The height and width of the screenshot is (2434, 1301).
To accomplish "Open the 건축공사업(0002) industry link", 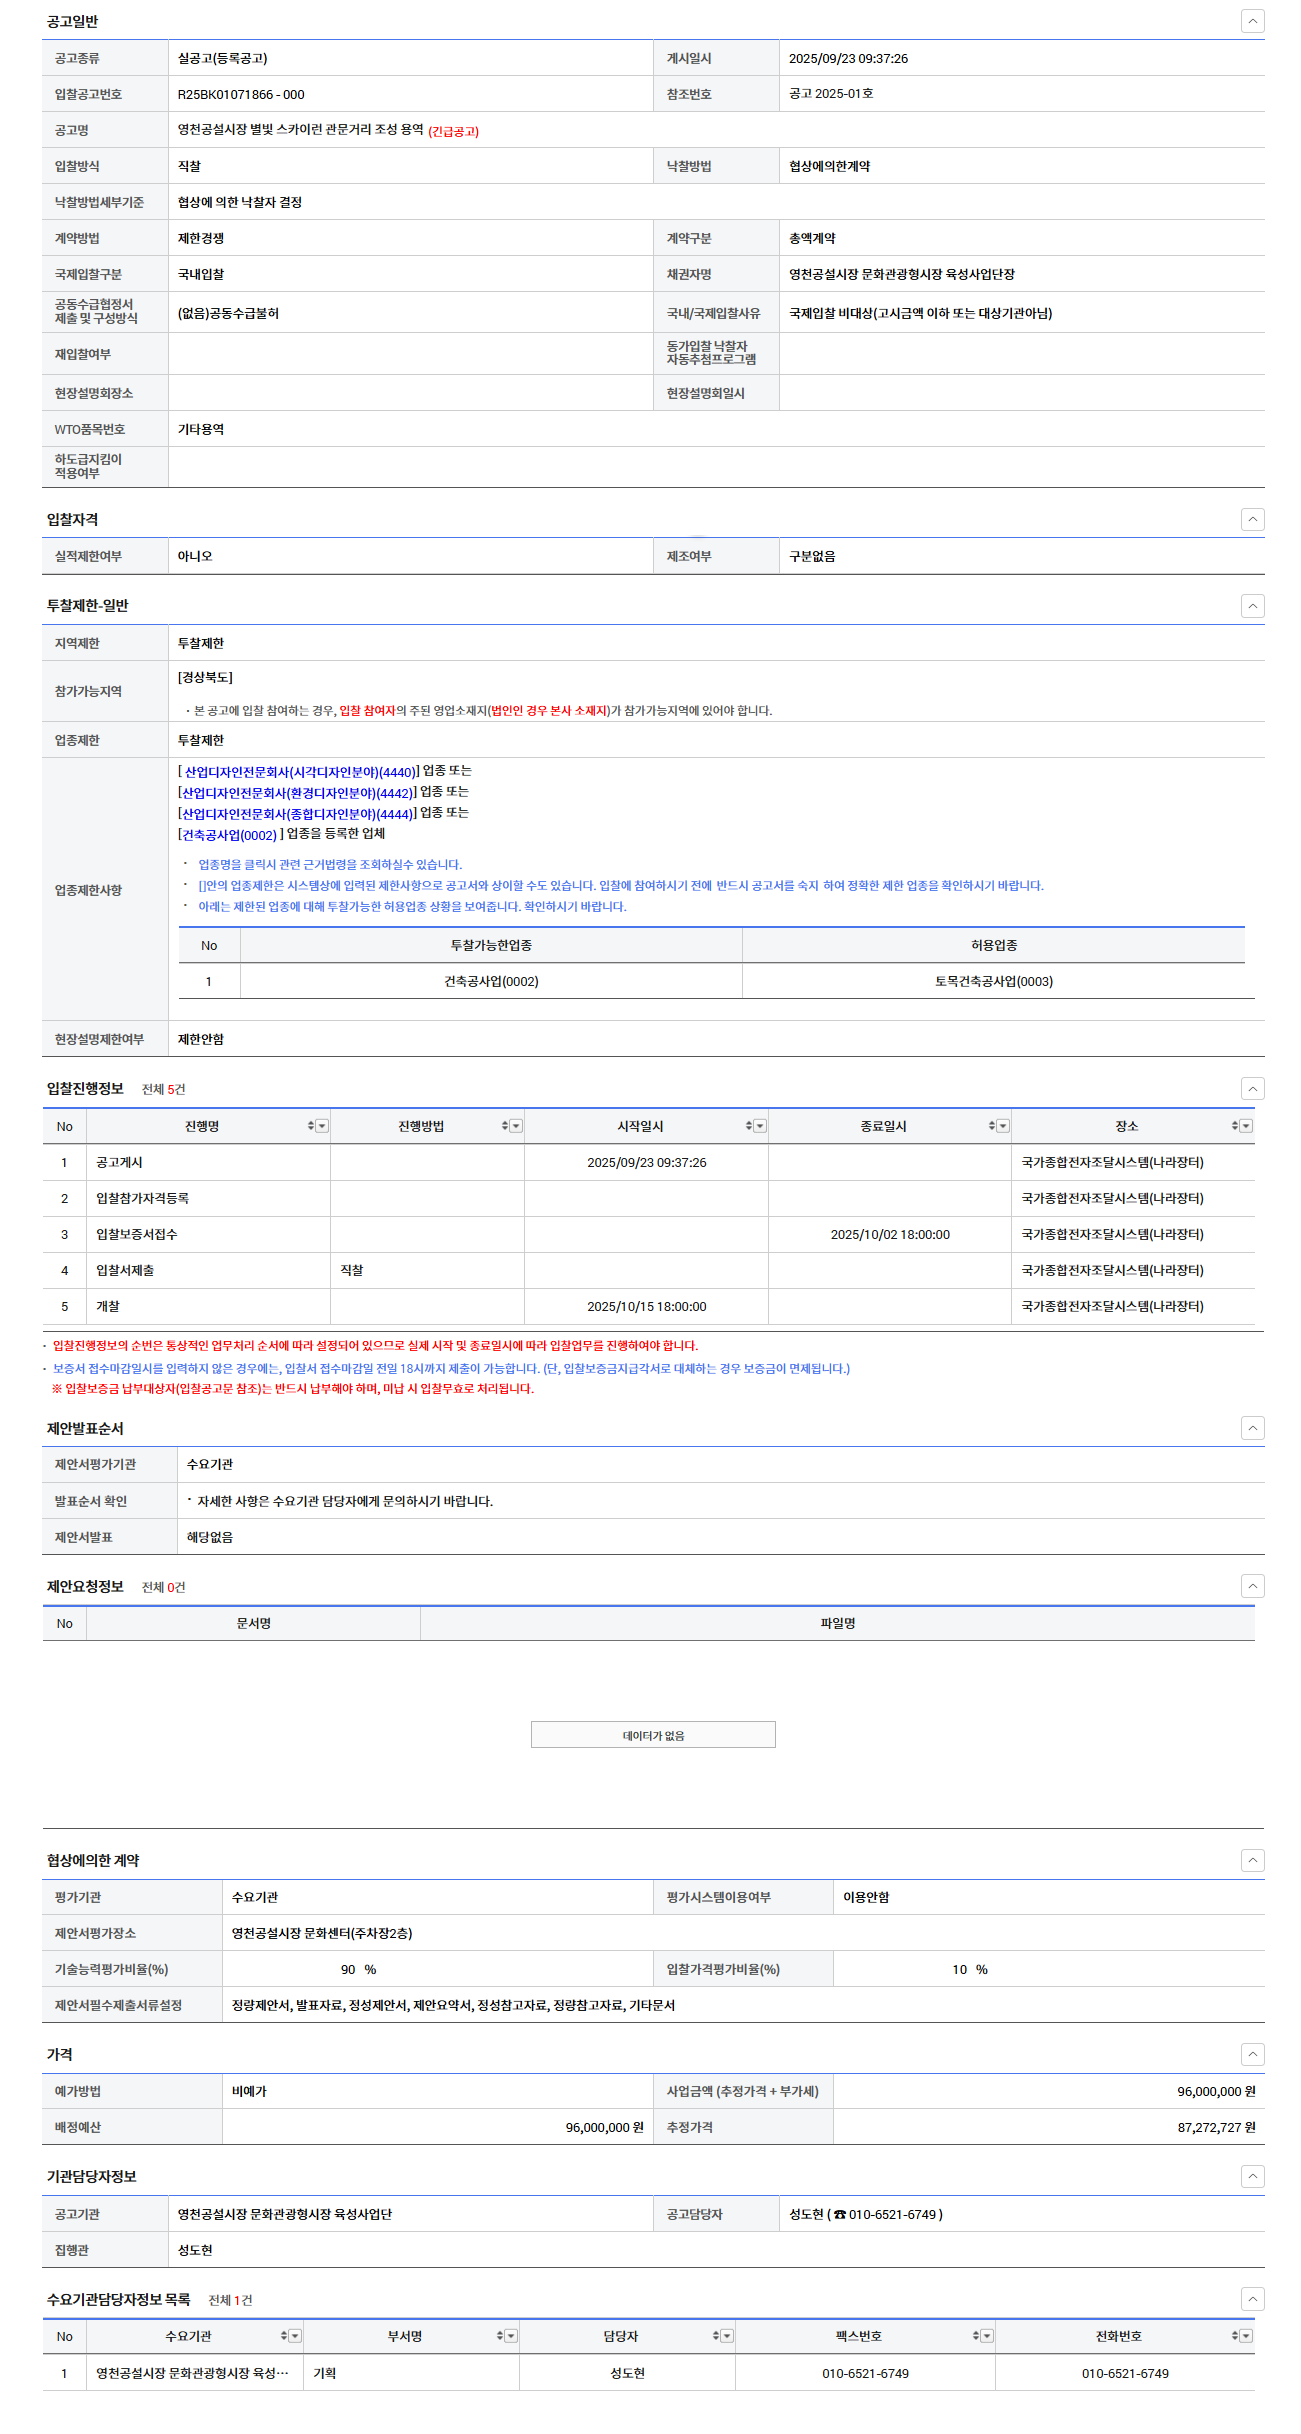I will 229,835.
